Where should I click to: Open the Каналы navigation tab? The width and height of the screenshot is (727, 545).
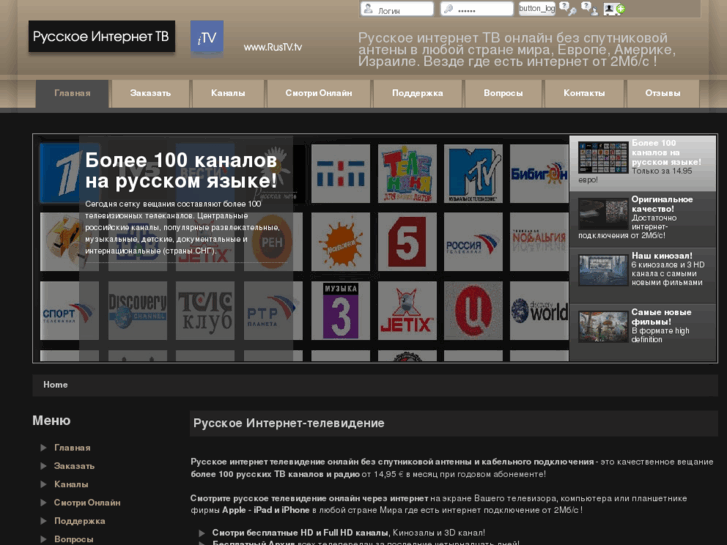(228, 93)
